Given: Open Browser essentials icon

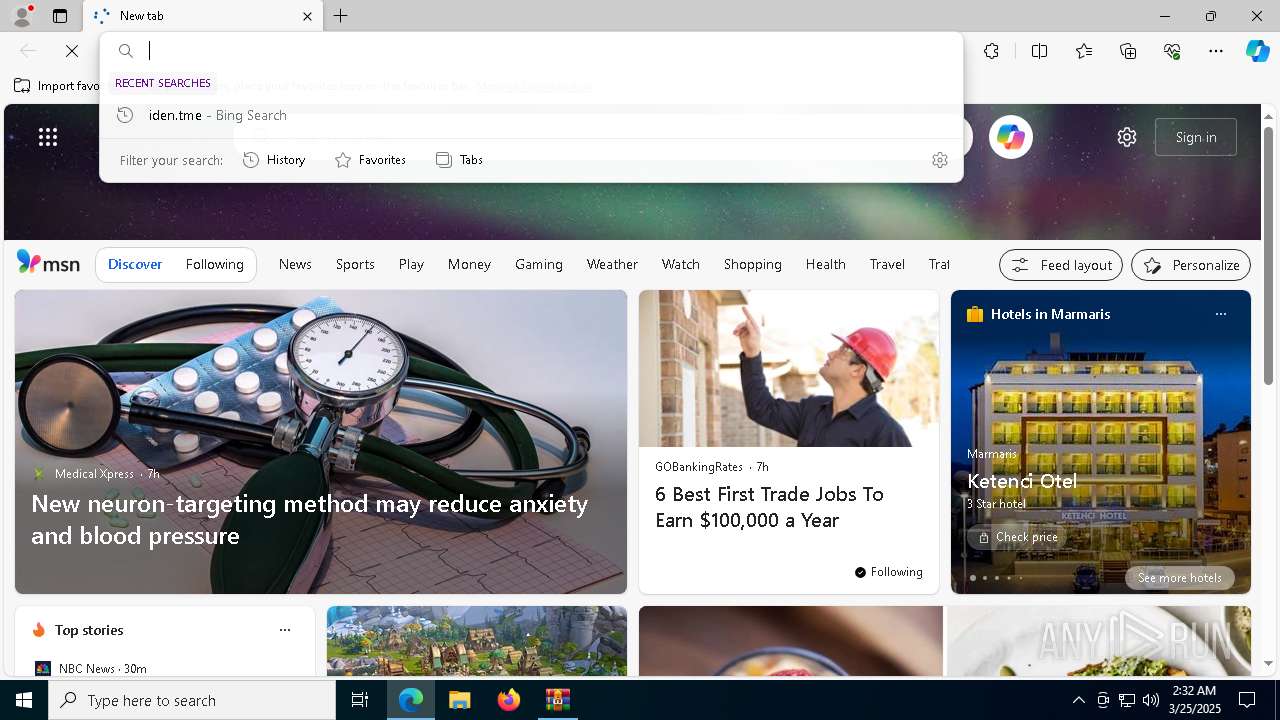Looking at the screenshot, I should [1172, 51].
